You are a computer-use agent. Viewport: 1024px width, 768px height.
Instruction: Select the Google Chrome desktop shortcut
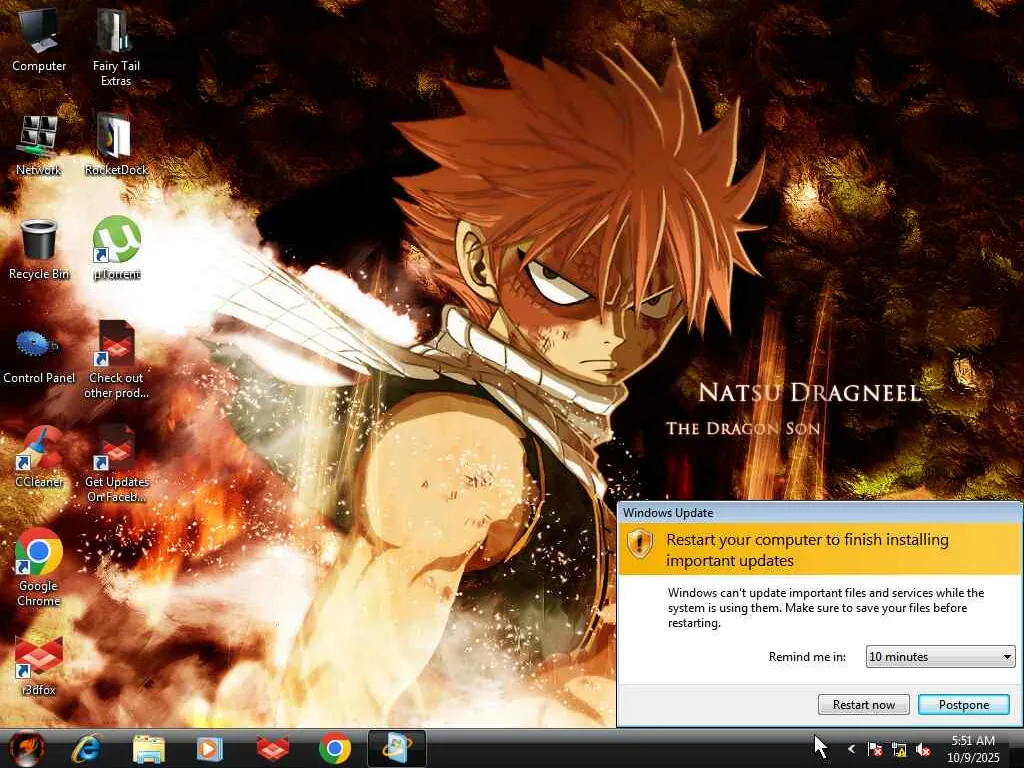tap(39, 568)
